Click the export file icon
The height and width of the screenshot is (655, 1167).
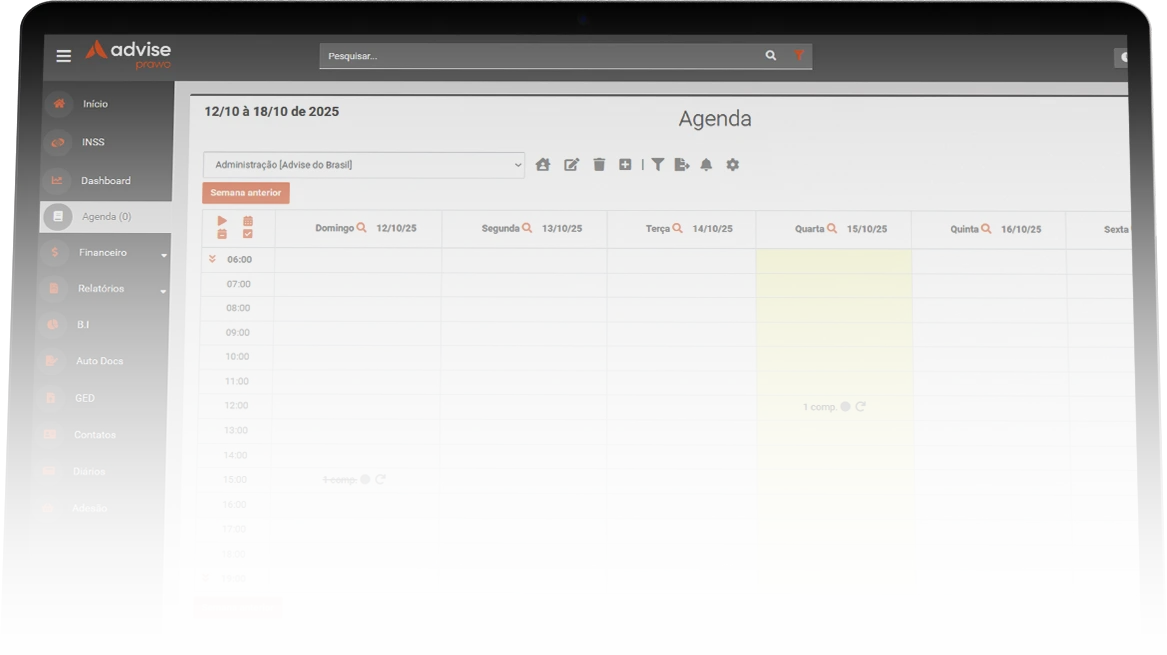point(682,165)
